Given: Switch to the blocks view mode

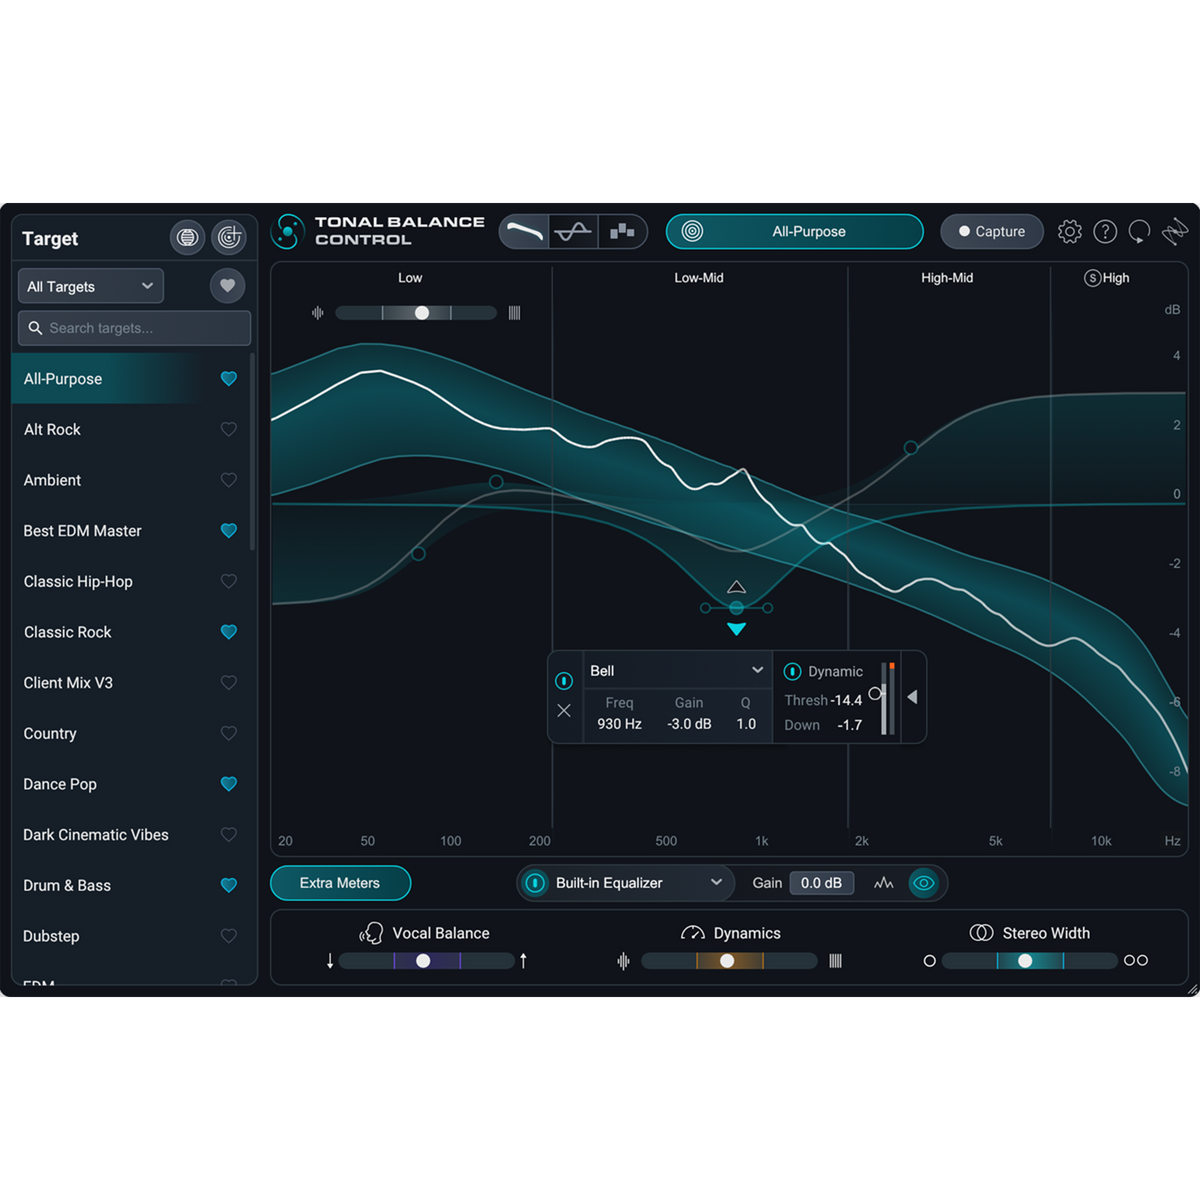Looking at the screenshot, I should [622, 232].
